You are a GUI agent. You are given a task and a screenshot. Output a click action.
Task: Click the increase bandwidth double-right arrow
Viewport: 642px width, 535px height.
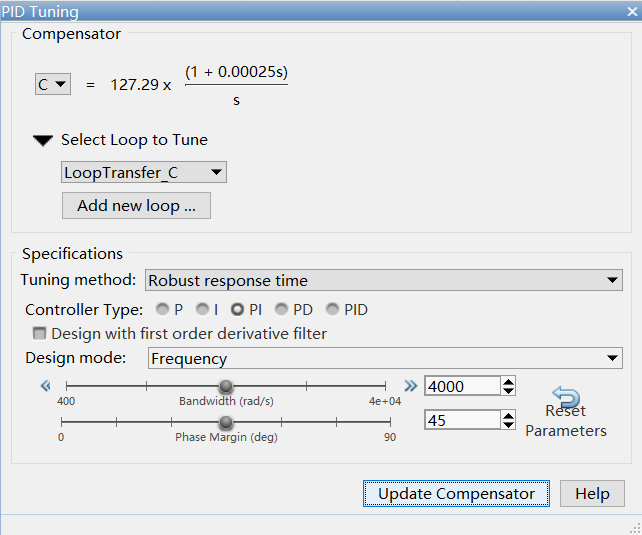tap(410, 386)
